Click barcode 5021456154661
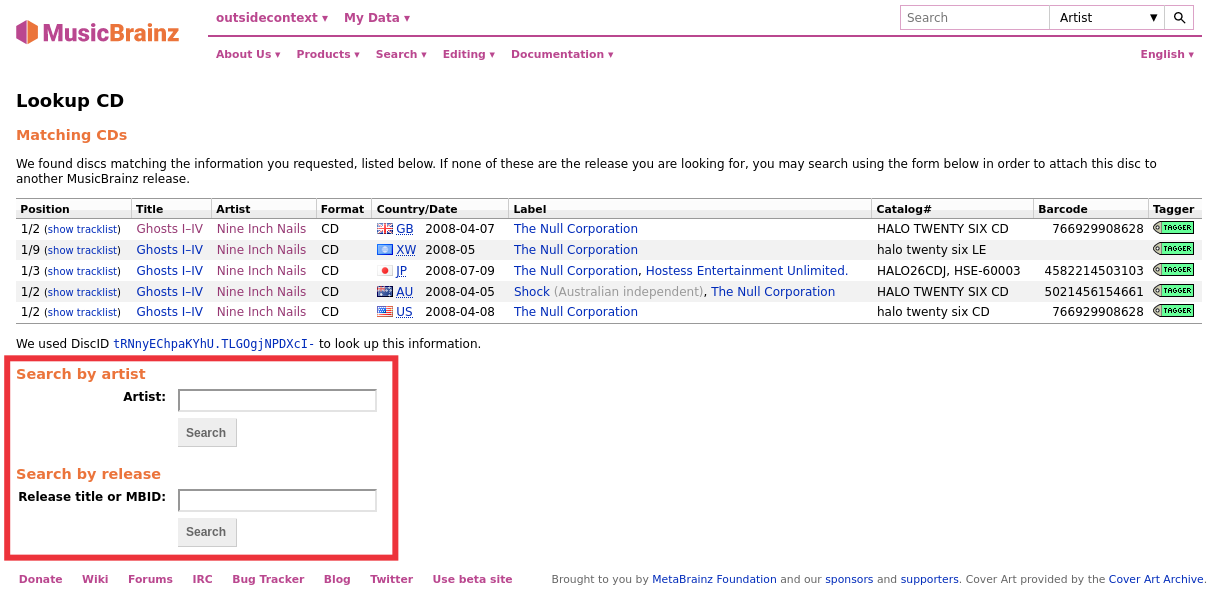Viewport: 1218px width, 612px height. (1094, 292)
